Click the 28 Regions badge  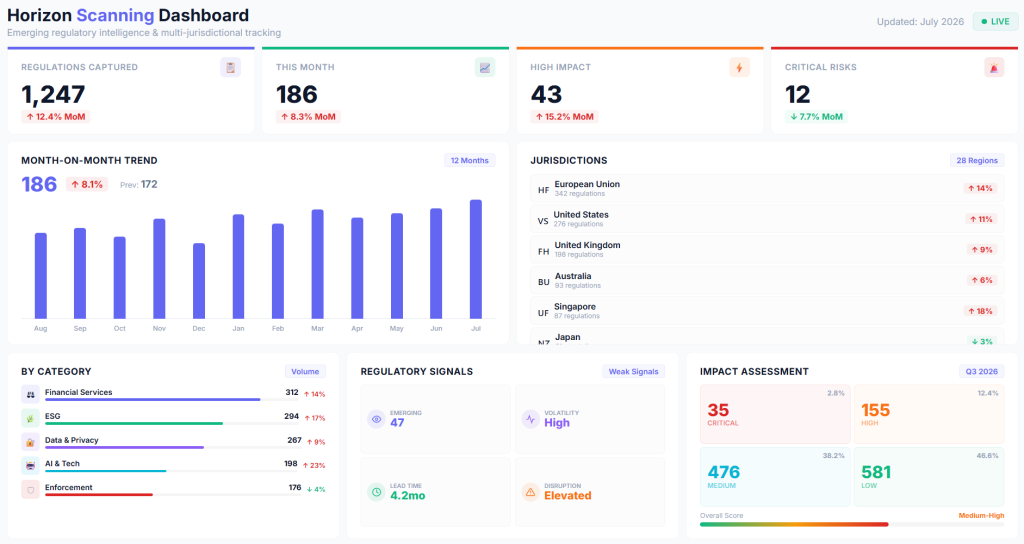click(977, 161)
